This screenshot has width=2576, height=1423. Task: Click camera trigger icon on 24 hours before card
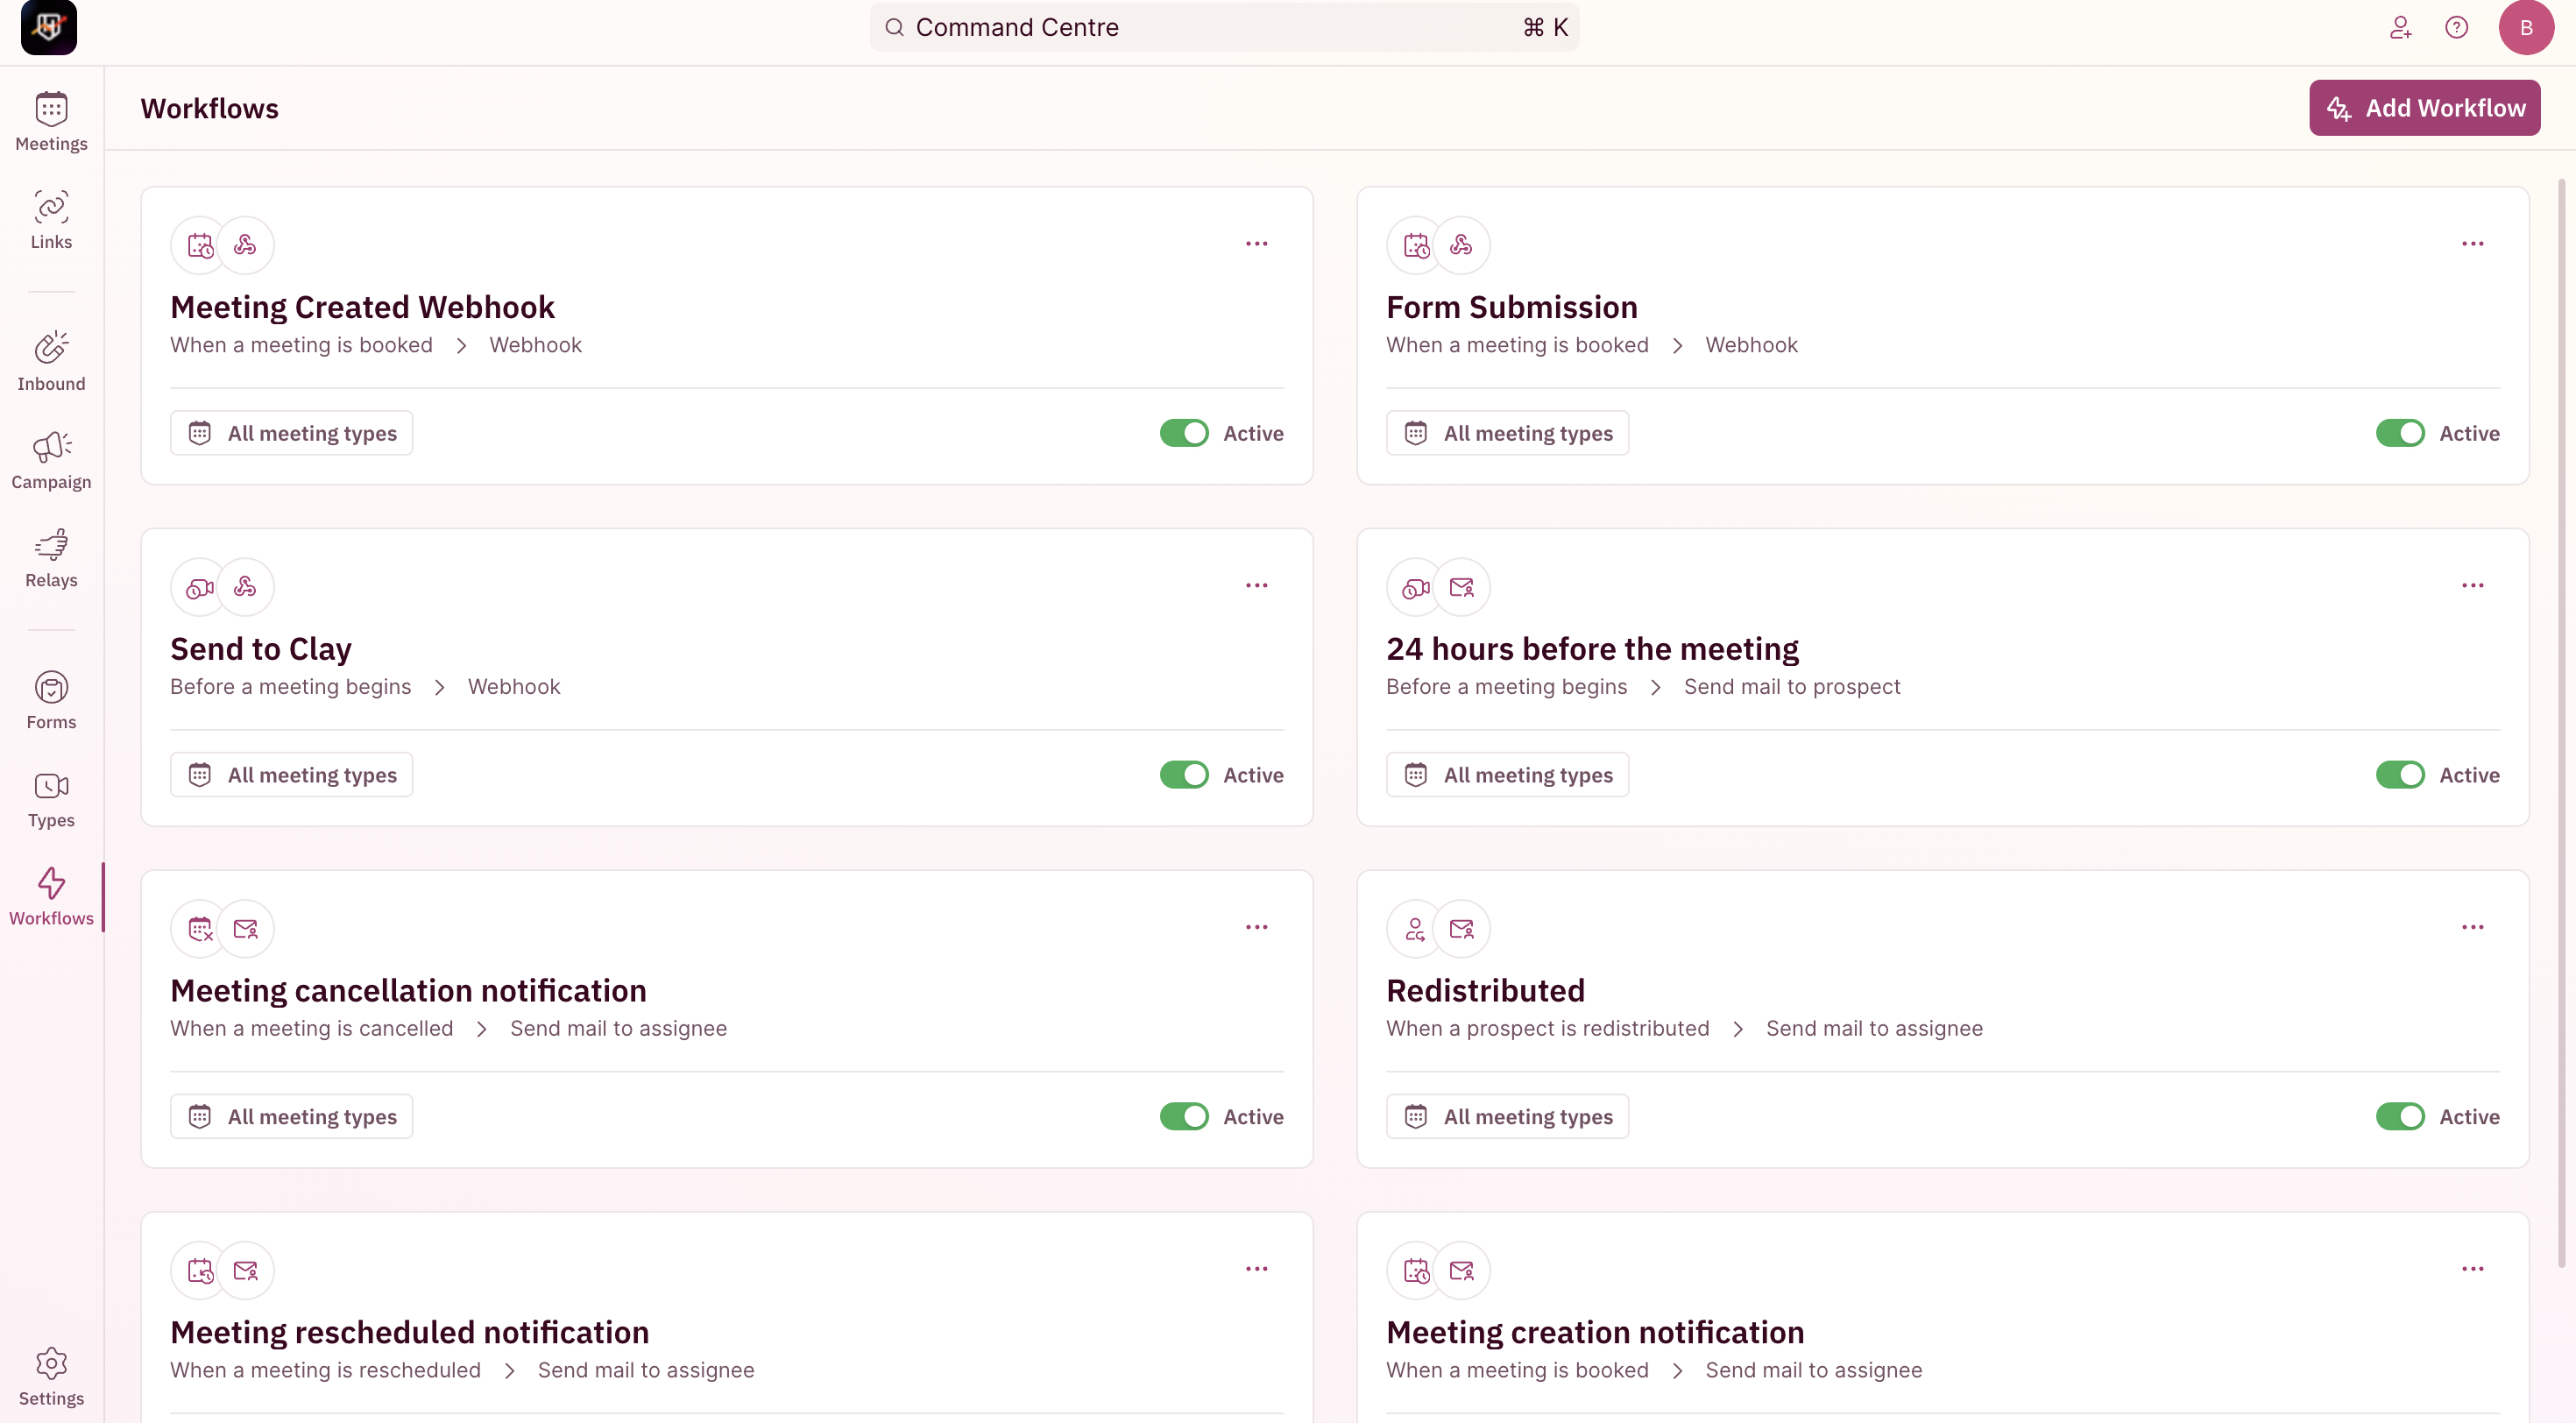coord(1416,587)
